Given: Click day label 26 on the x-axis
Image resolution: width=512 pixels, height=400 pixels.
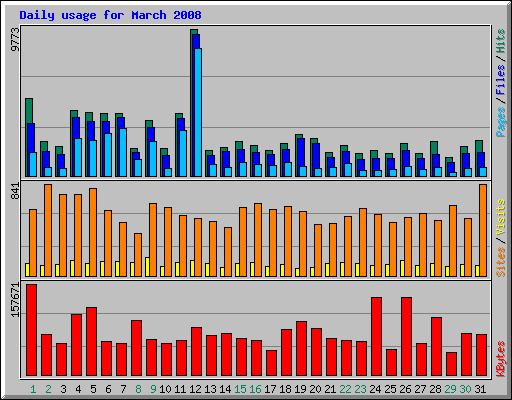Looking at the screenshot, I should [405, 389].
